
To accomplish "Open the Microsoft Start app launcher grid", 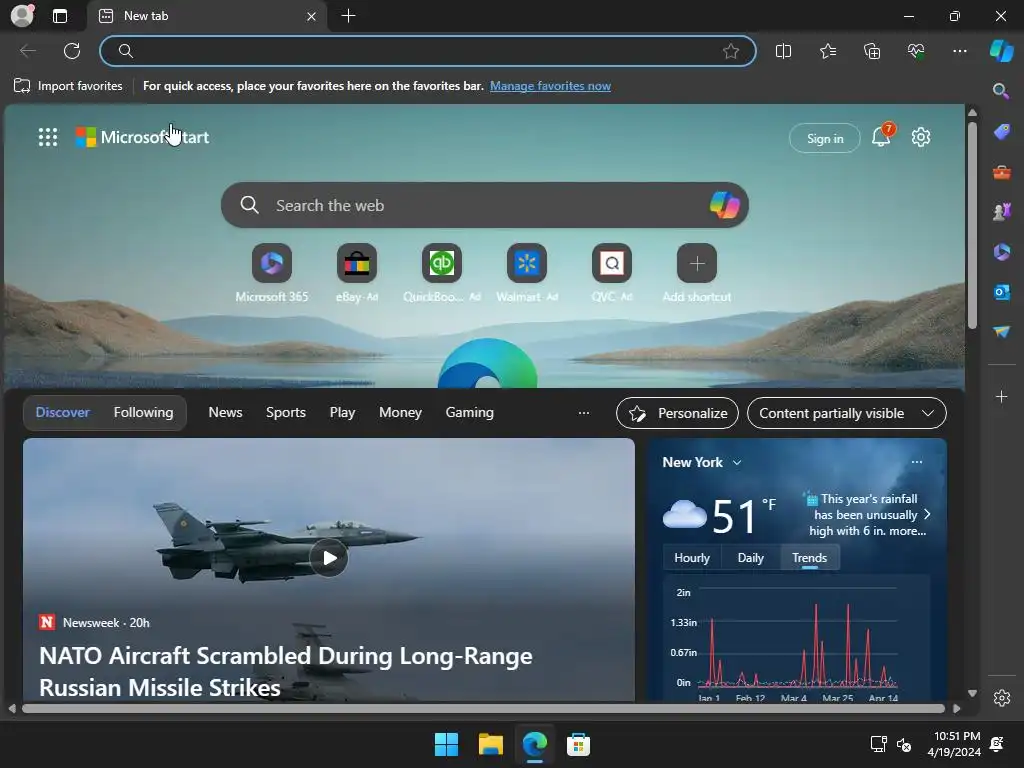I will [x=48, y=137].
